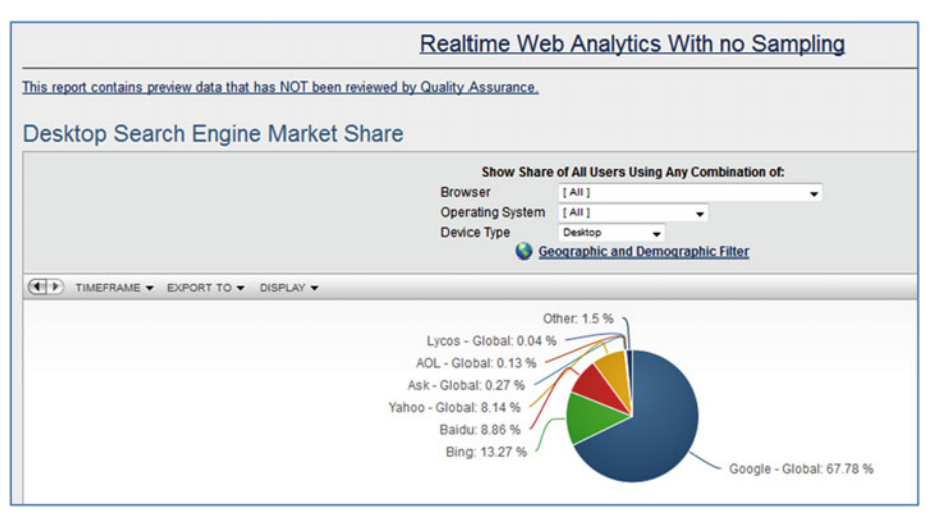This screenshot has height=514, width=934.
Task: Click the 'Ask - Global: 0.27 %' label
Action: coord(466,386)
